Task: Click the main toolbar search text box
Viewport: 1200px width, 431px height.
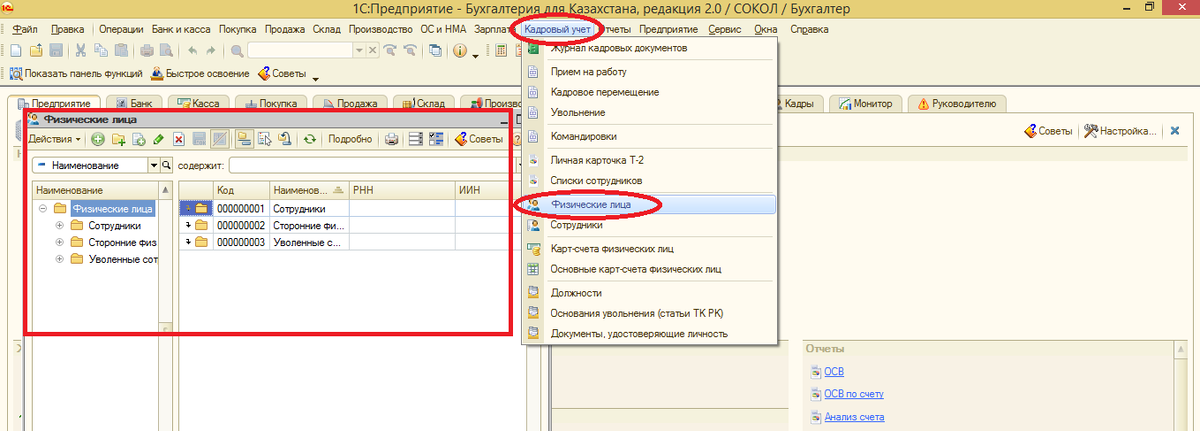Action: click(300, 50)
